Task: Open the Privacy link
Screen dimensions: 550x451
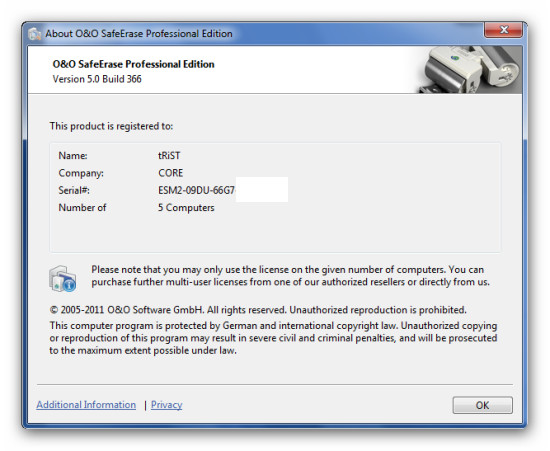Action: pos(166,405)
